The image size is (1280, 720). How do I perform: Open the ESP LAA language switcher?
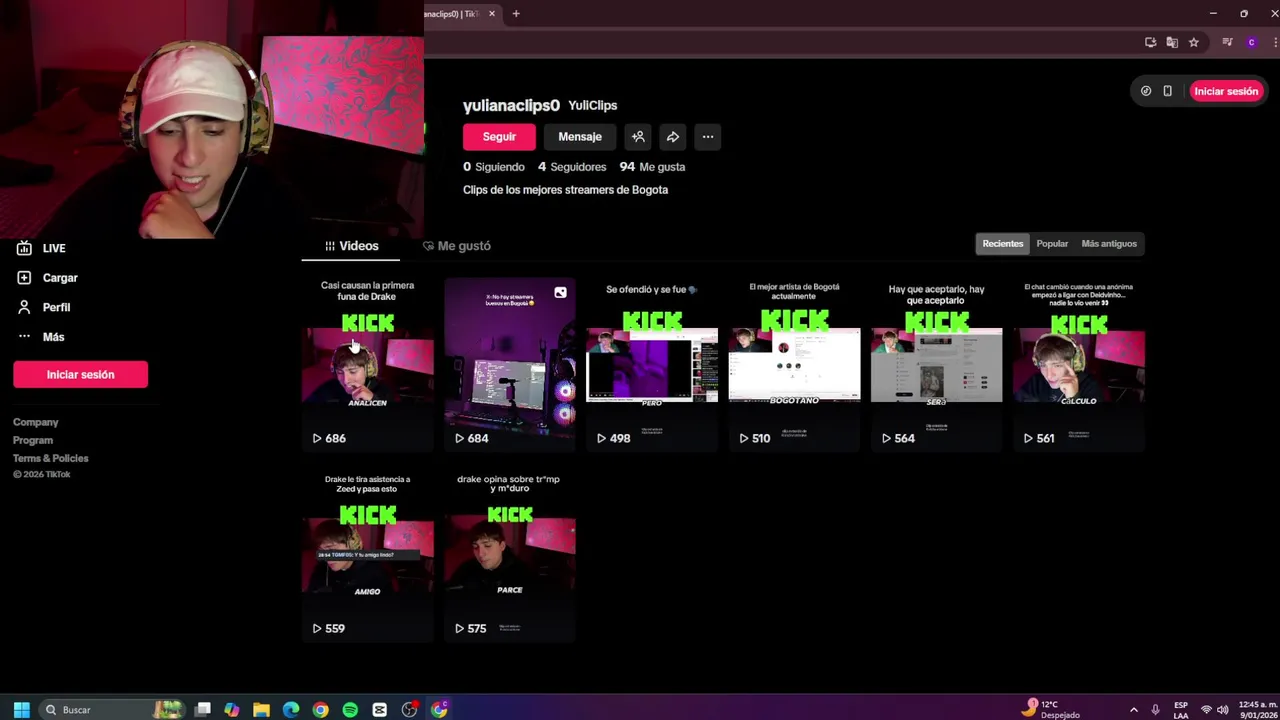coord(1181,709)
